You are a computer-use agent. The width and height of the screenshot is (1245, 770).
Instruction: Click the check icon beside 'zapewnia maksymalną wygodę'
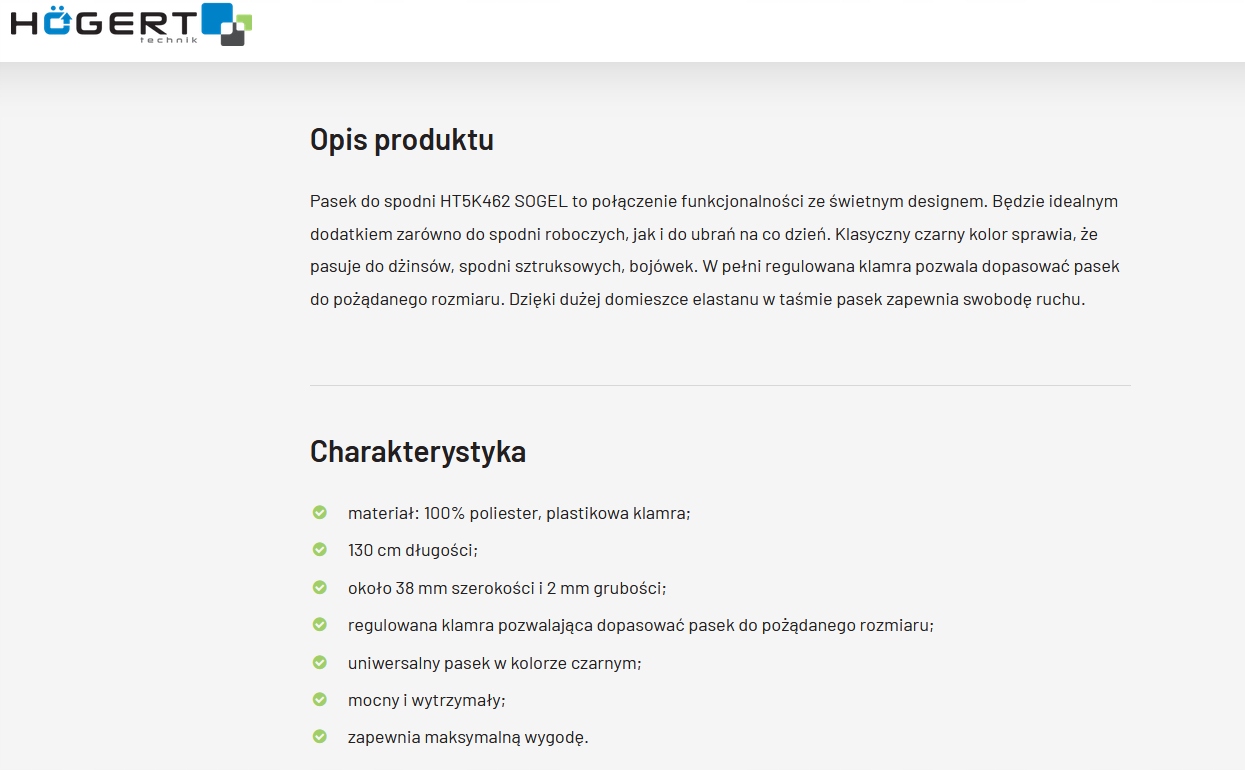(320, 736)
